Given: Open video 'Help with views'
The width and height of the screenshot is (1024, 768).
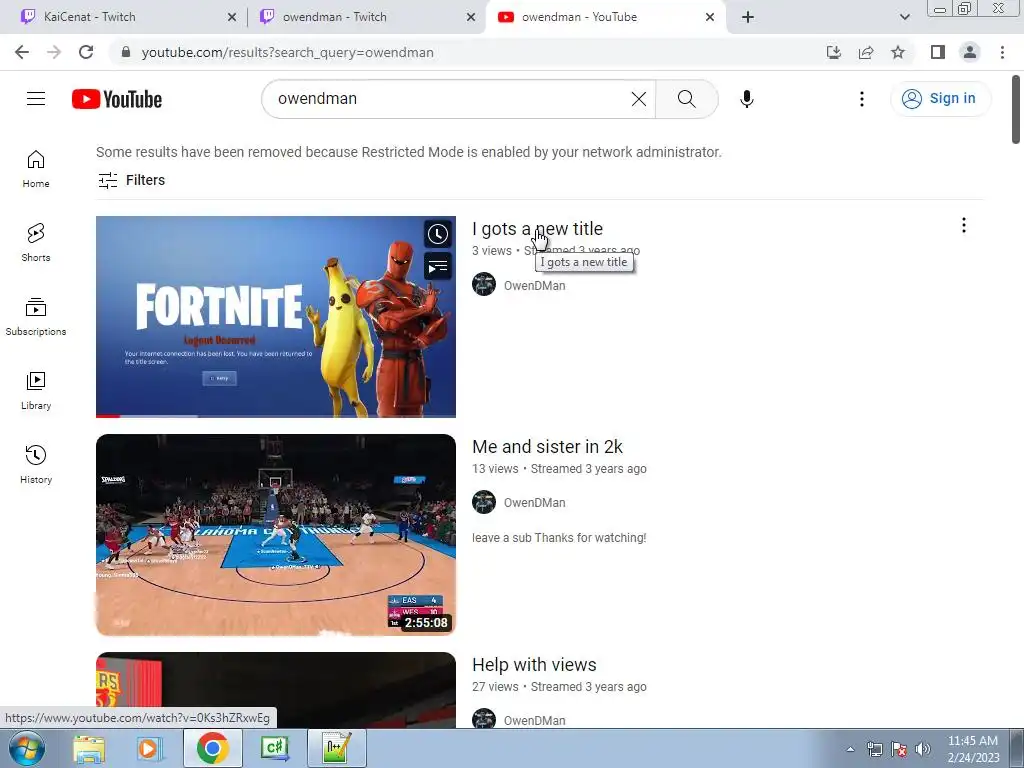Looking at the screenshot, I should [534, 665].
